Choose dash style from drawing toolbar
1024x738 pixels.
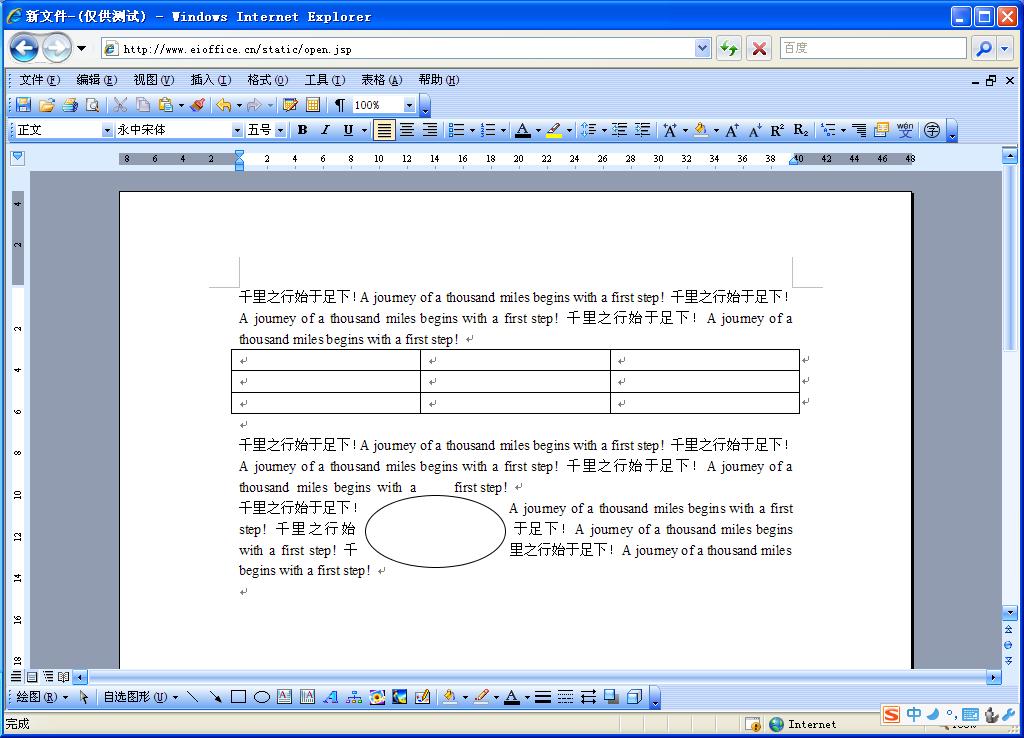pyautogui.click(x=566, y=697)
